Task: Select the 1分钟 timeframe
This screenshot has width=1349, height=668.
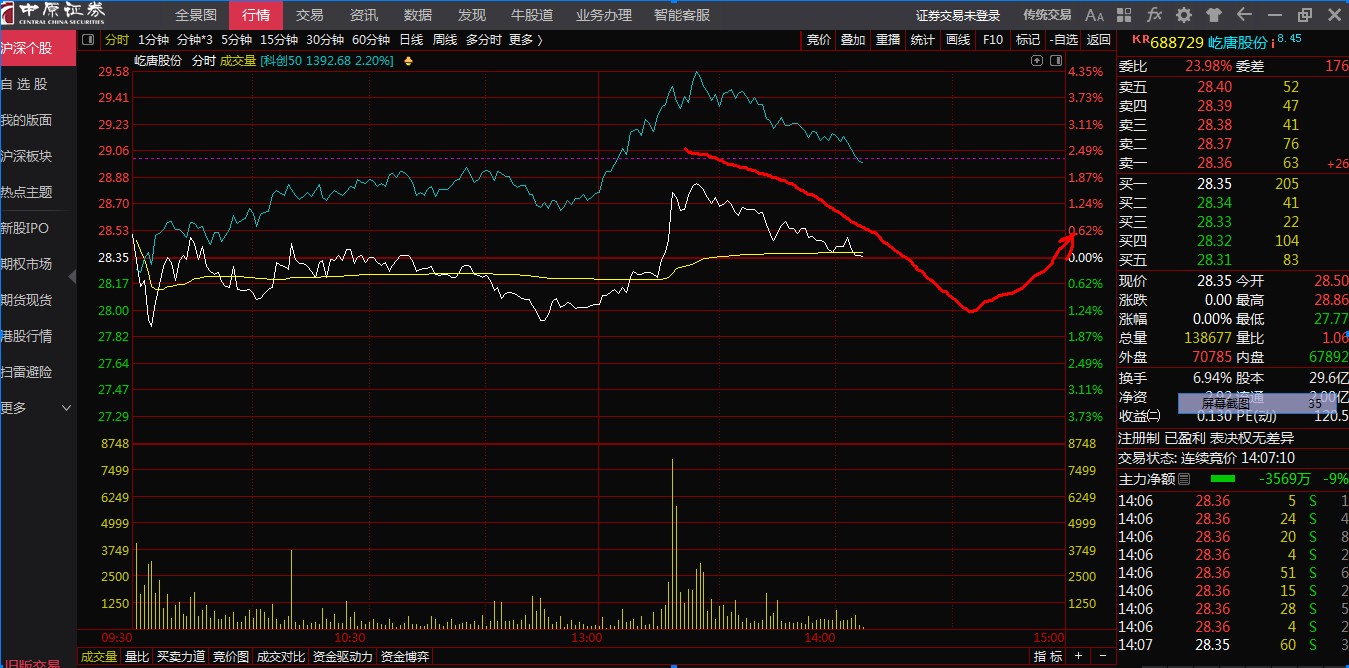Action: [153, 40]
